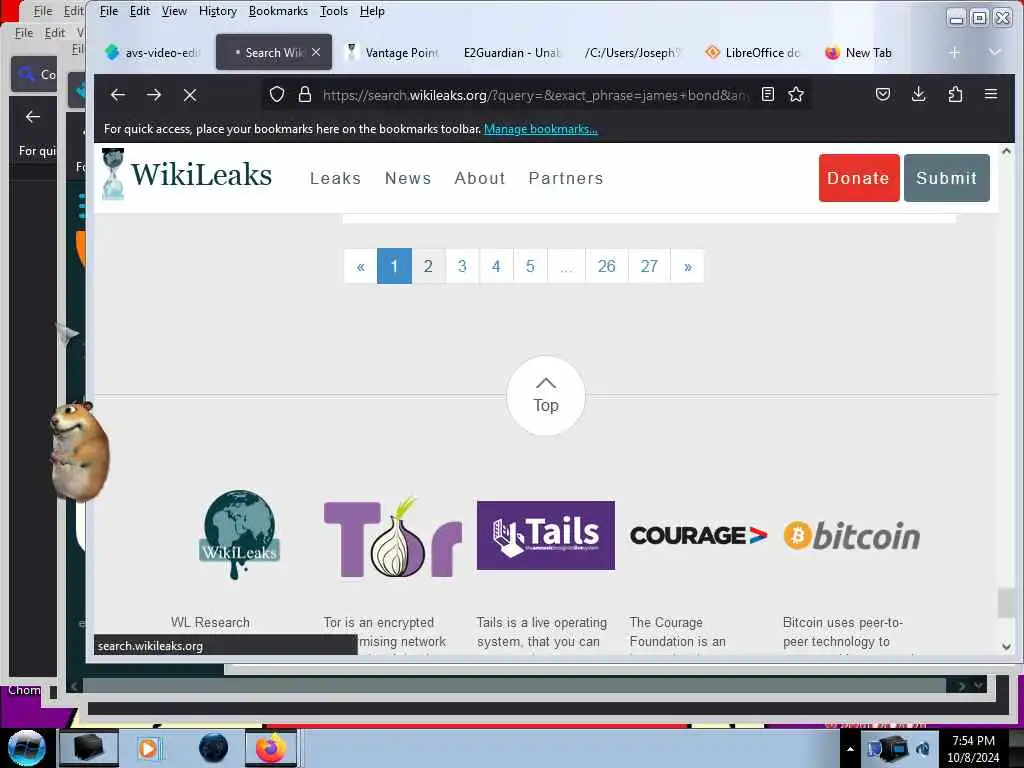Open Windows Start orb
The image size is (1024, 768).
click(x=26, y=748)
